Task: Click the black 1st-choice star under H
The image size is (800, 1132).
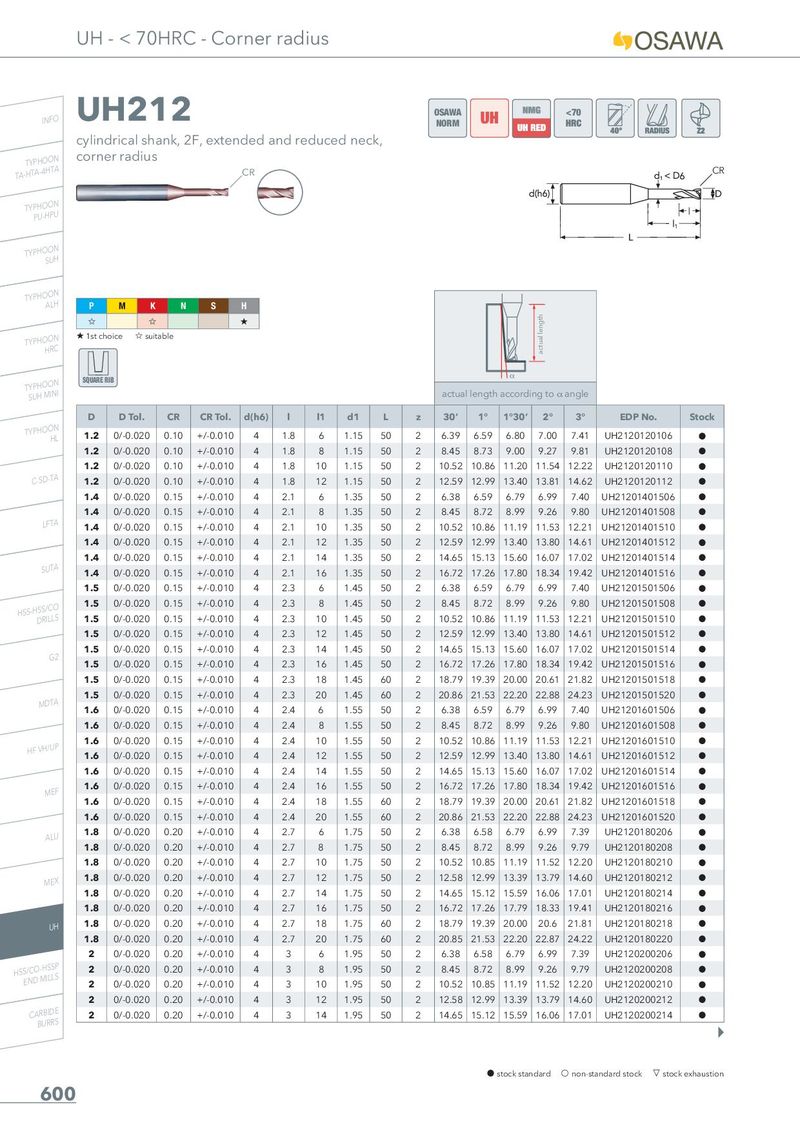Action: 244,321
